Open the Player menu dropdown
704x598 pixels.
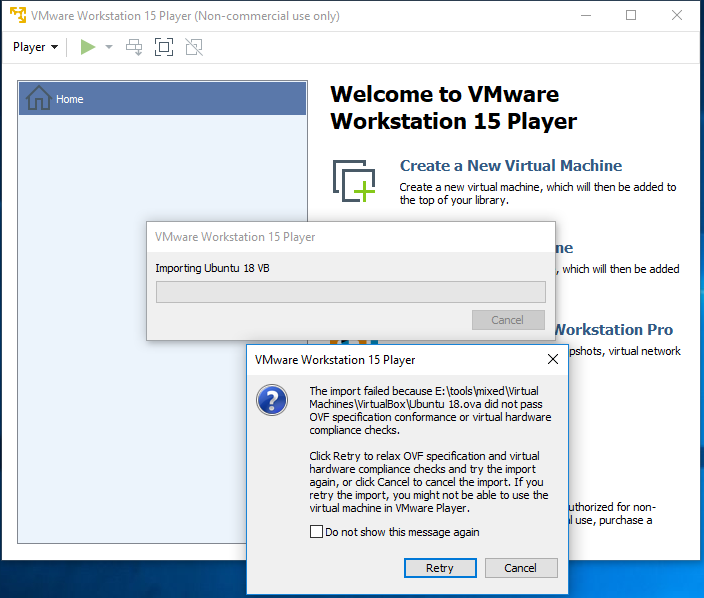coord(35,47)
